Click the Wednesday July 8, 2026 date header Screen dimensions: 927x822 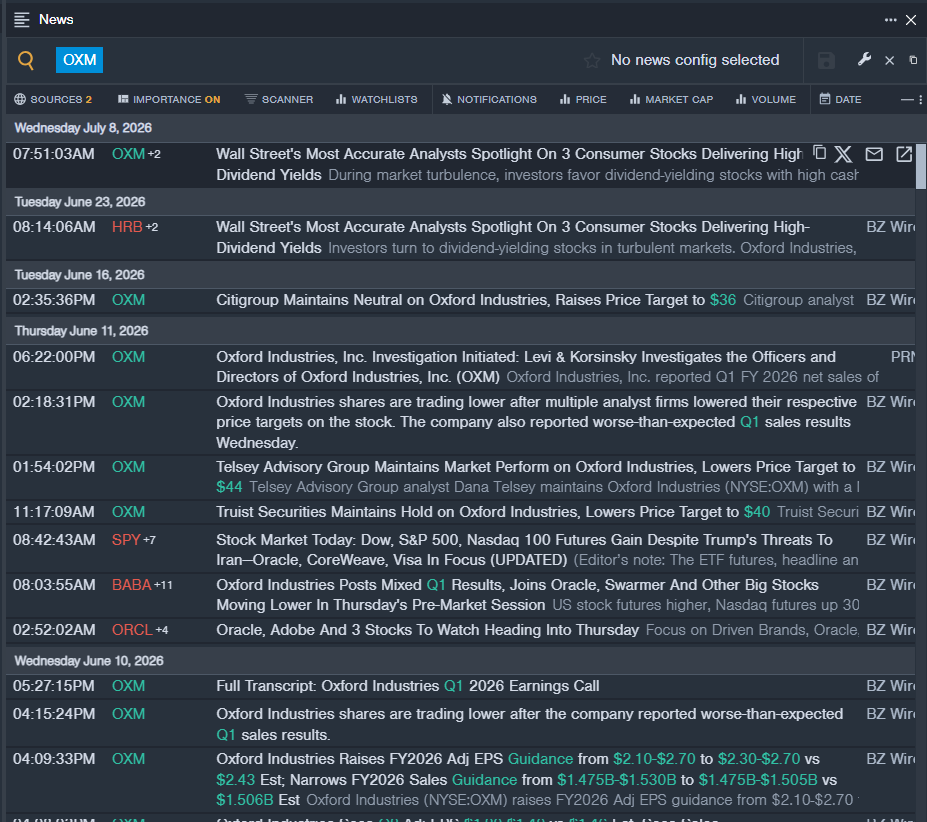[83, 128]
